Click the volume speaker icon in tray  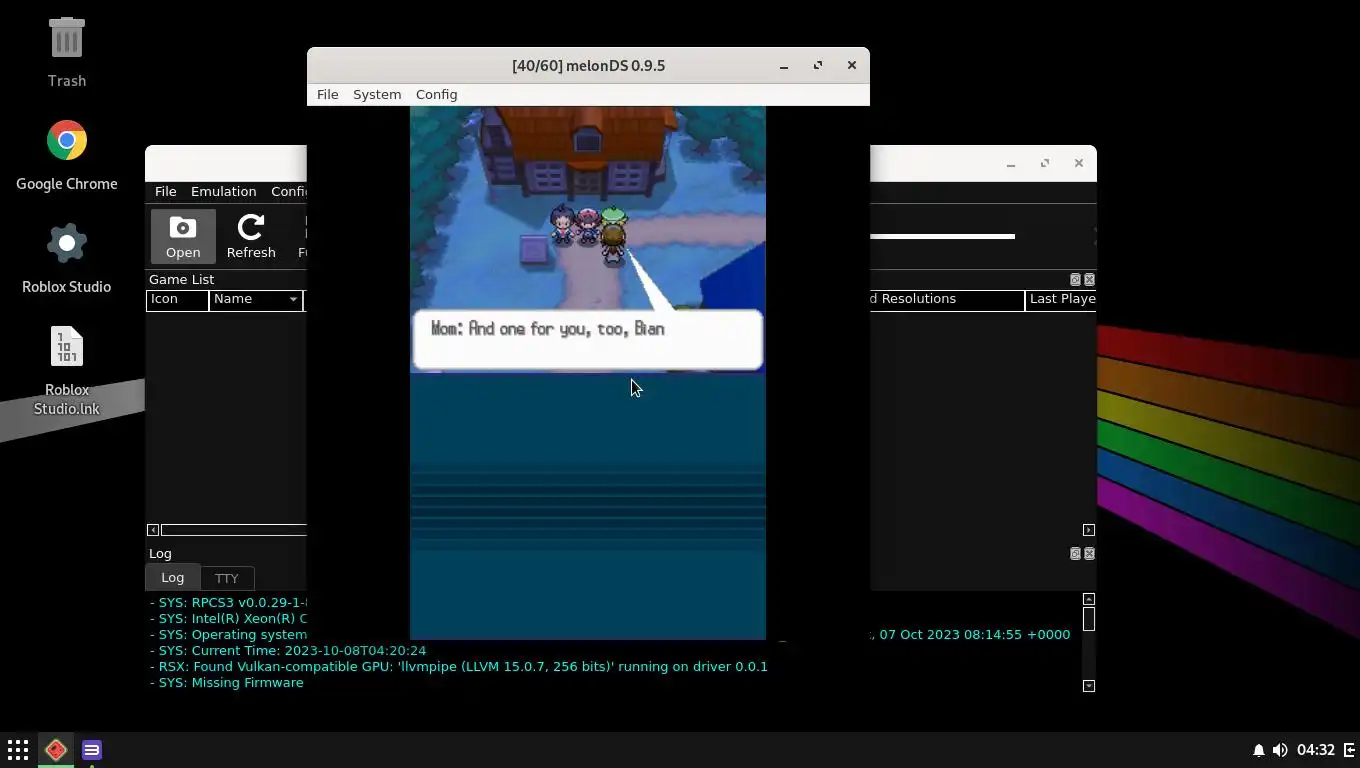coord(1280,750)
